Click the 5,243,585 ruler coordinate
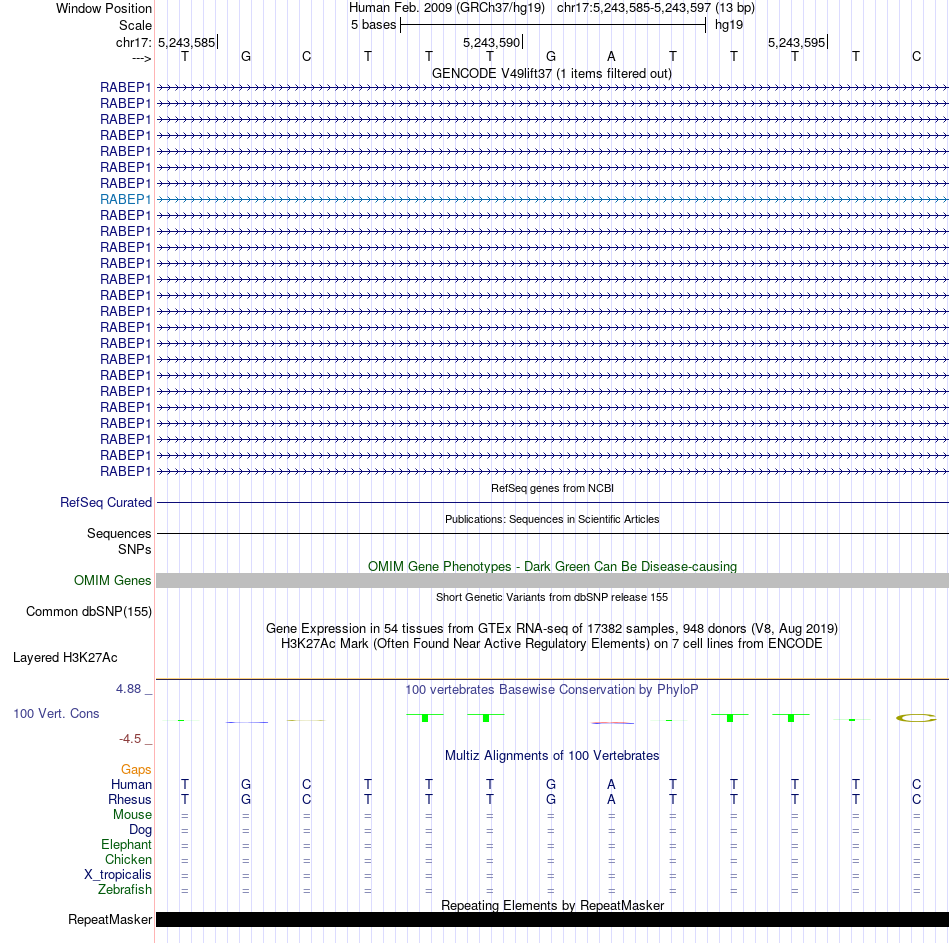 tap(187, 42)
